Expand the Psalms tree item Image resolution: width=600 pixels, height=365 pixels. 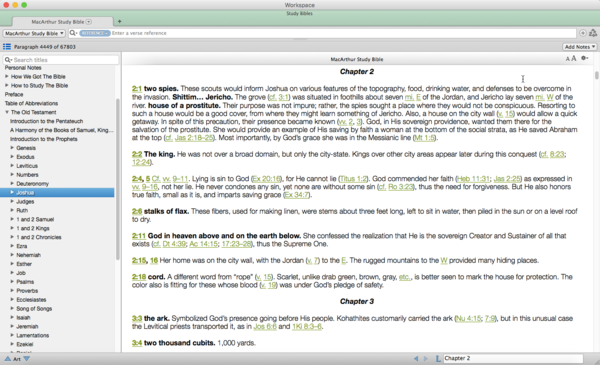12,282
